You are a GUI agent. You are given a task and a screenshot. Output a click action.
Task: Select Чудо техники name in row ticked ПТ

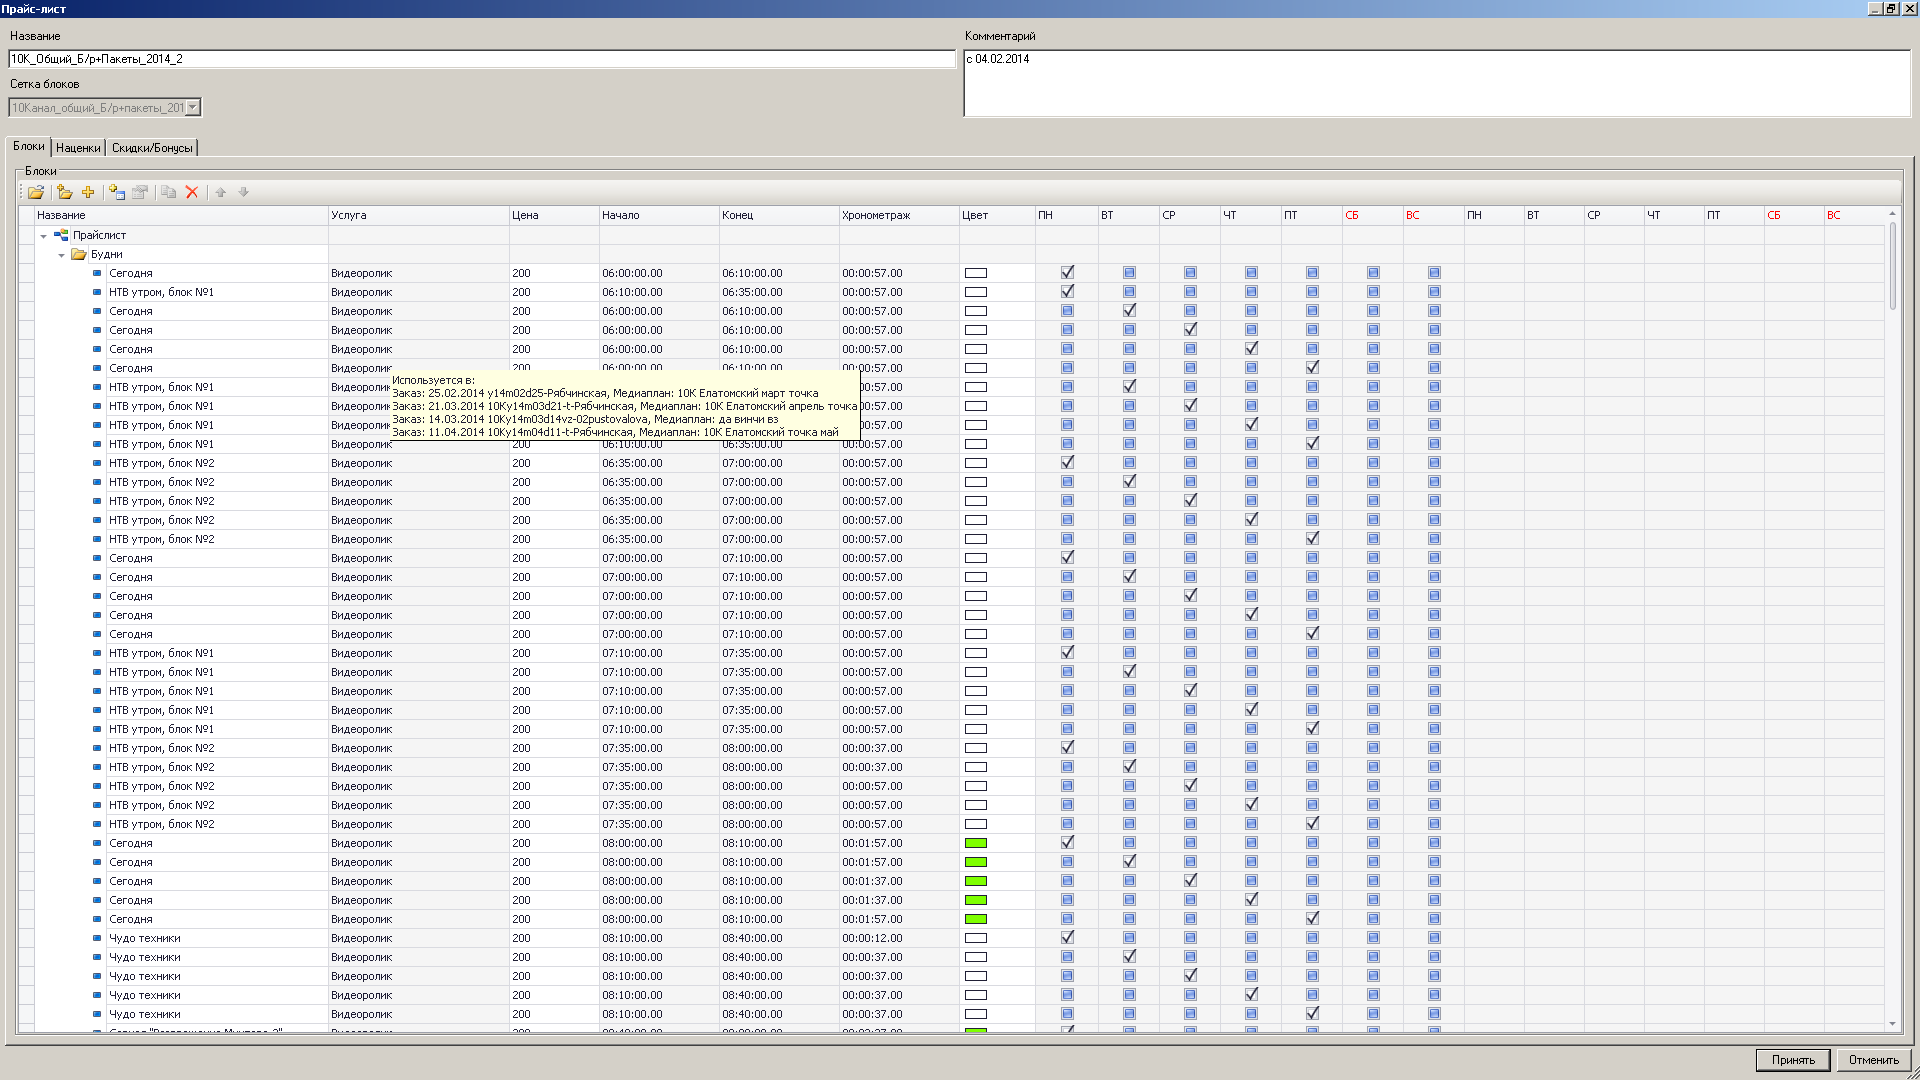point(145,1014)
